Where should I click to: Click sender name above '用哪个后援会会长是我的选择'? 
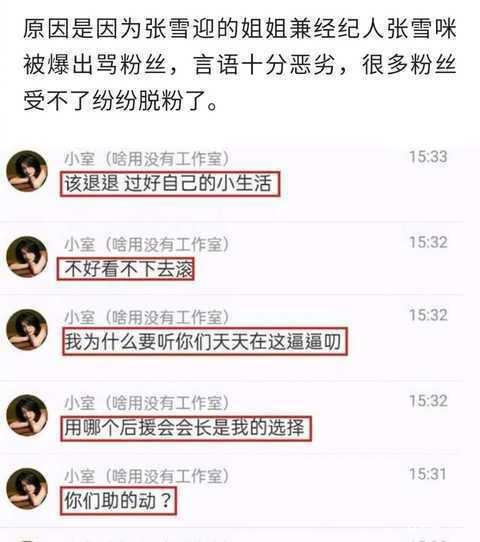tap(147, 403)
